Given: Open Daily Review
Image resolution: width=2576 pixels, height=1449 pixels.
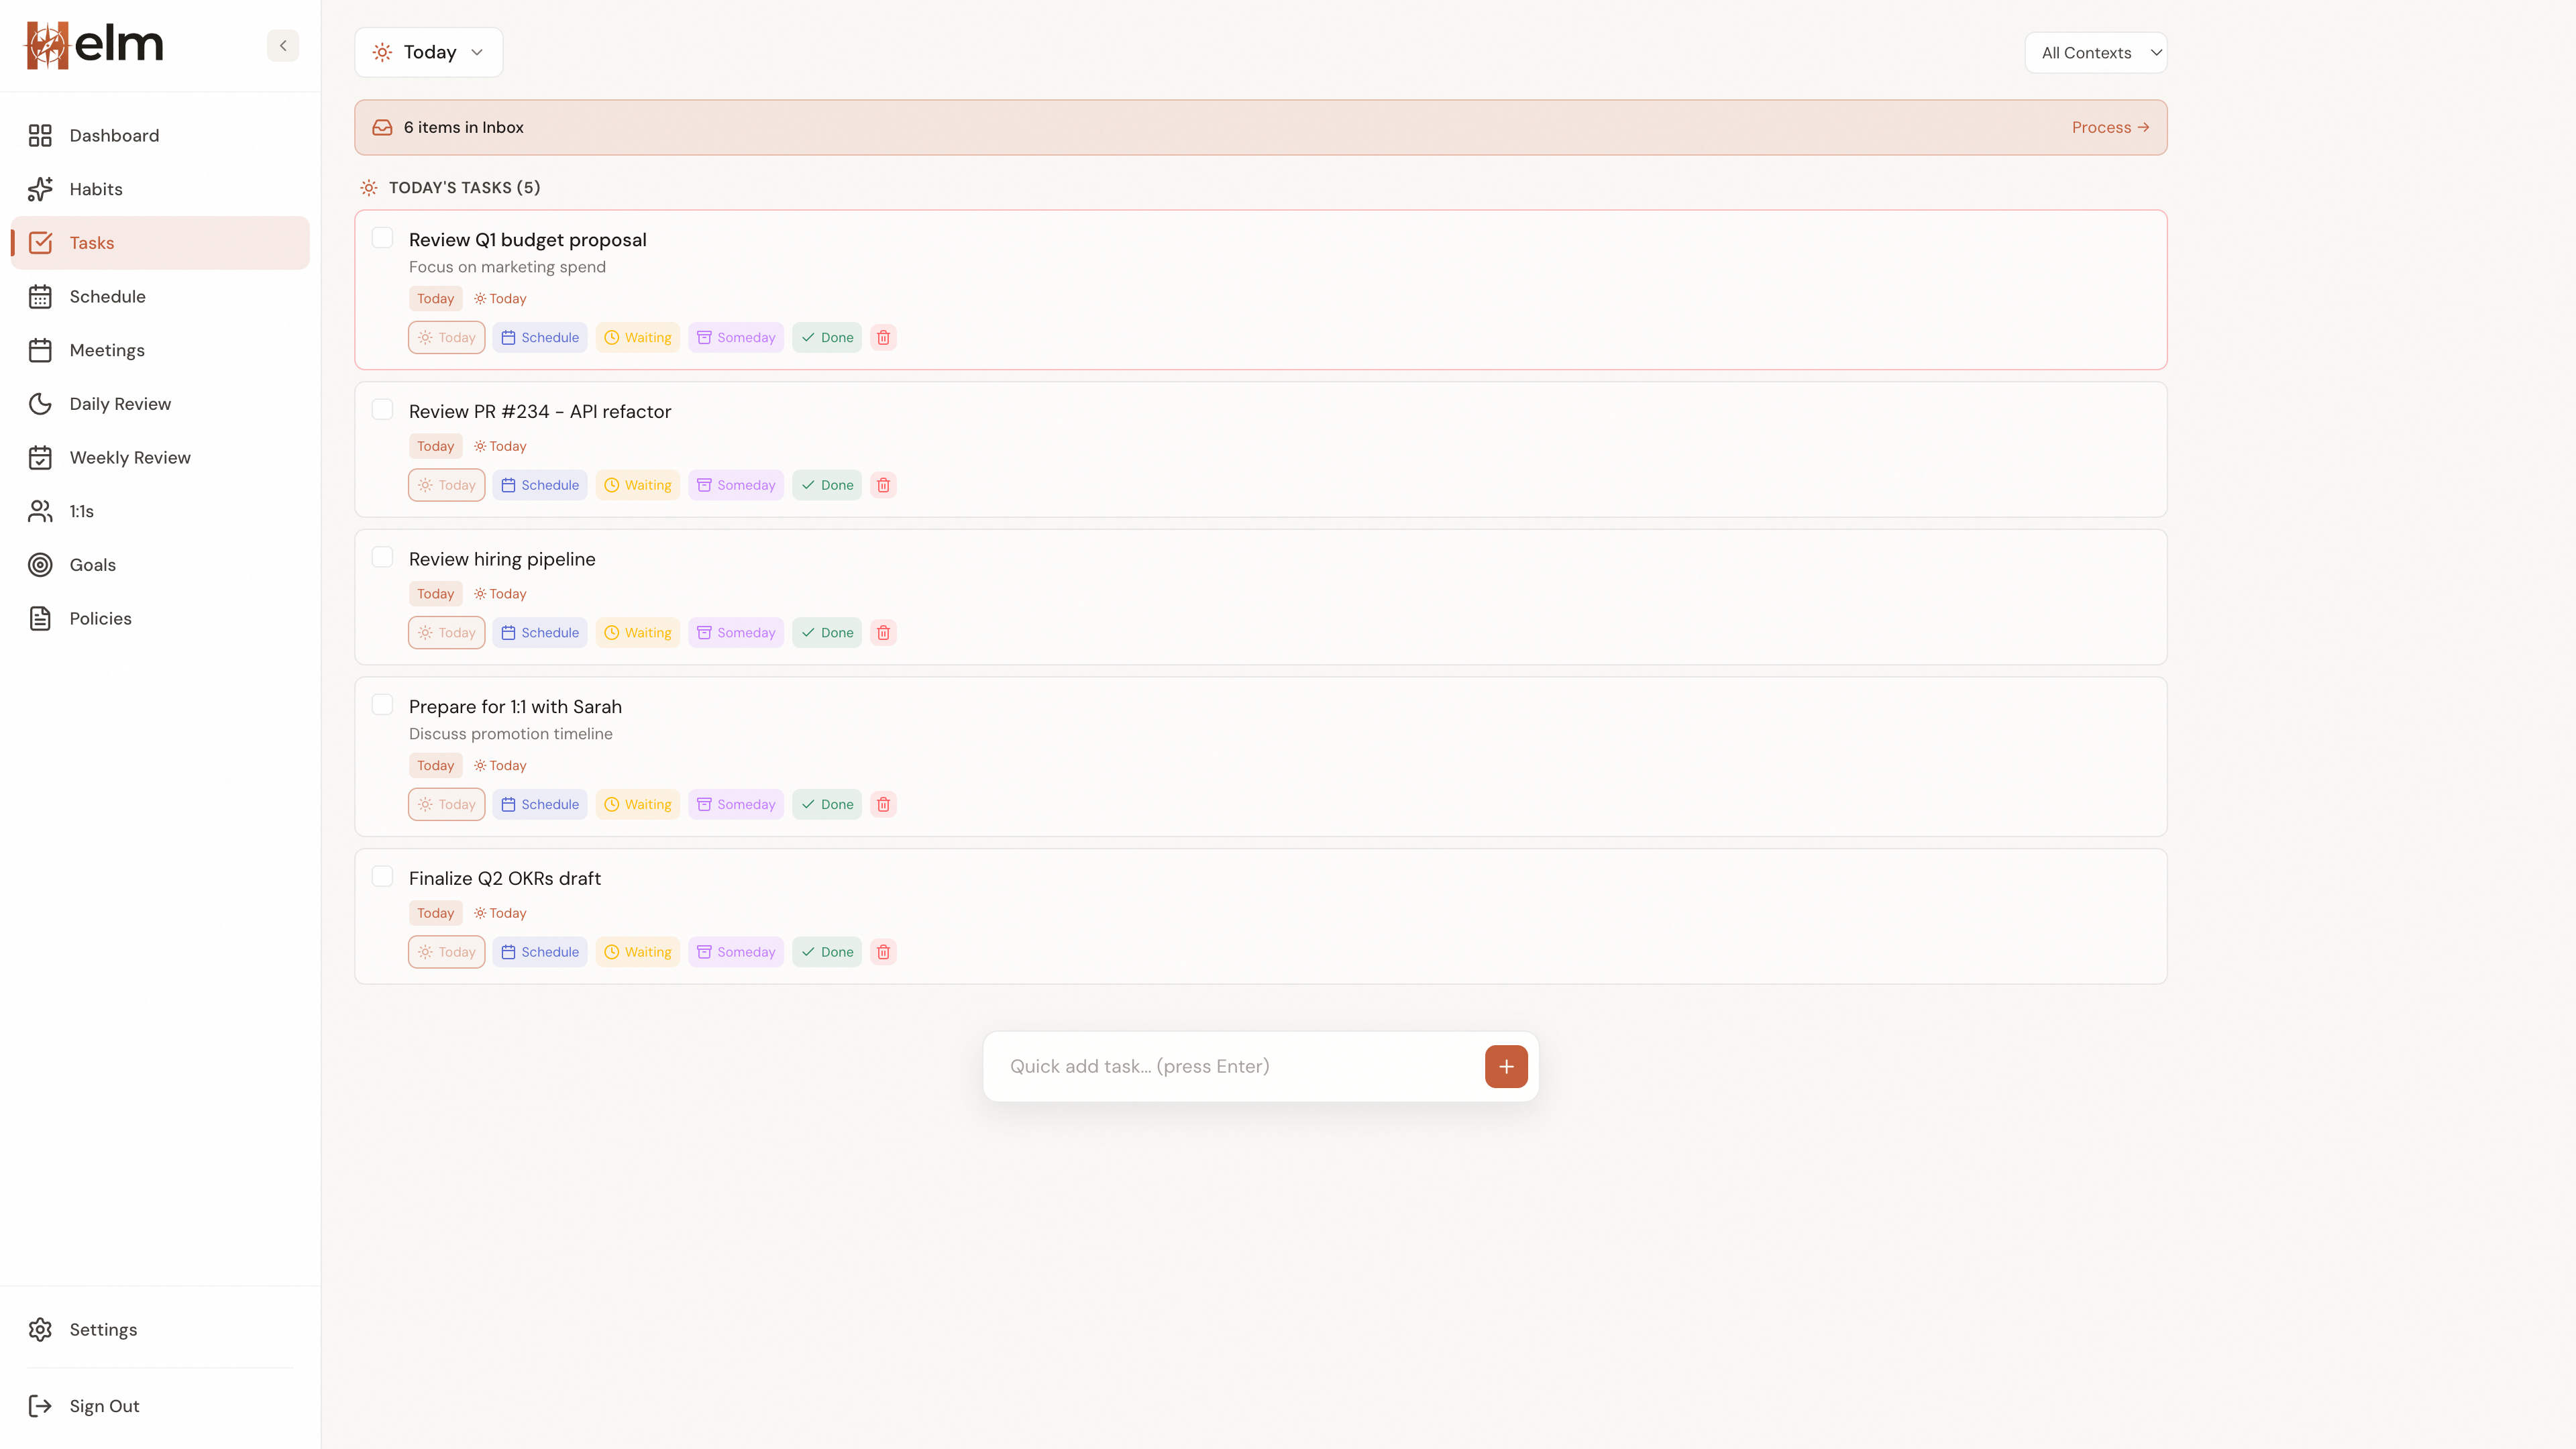Looking at the screenshot, I should (120, 403).
